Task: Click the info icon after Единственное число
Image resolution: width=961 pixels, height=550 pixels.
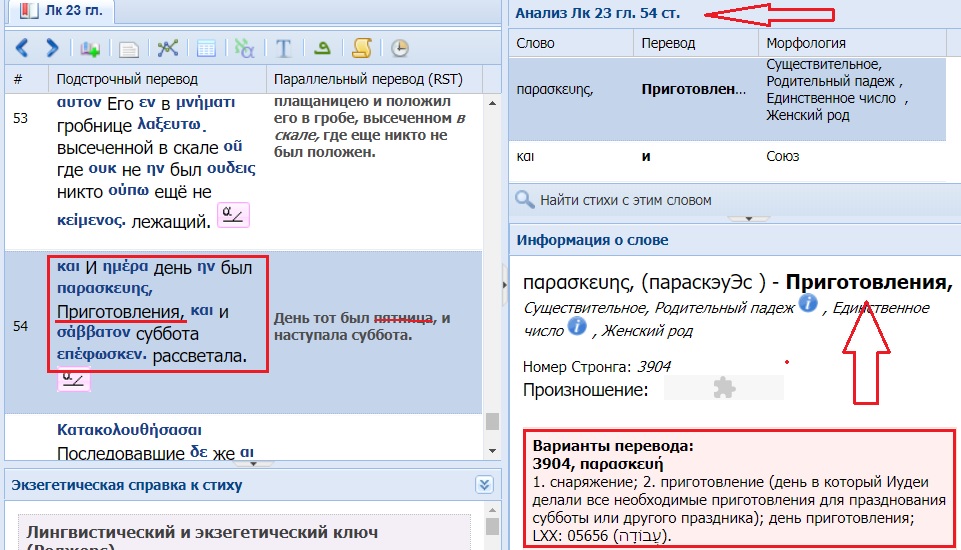Action: [x=577, y=327]
